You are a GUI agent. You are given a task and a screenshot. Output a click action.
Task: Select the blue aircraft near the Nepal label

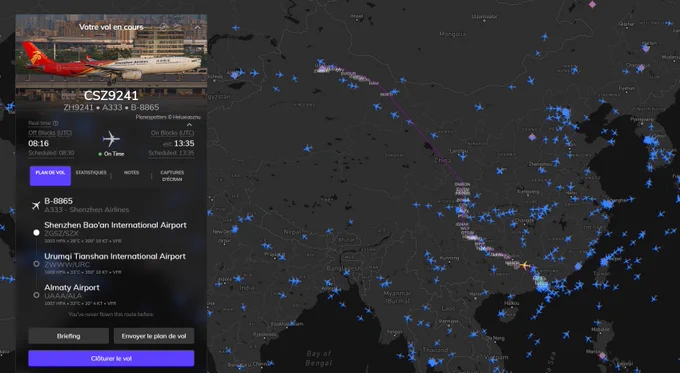tap(305, 237)
